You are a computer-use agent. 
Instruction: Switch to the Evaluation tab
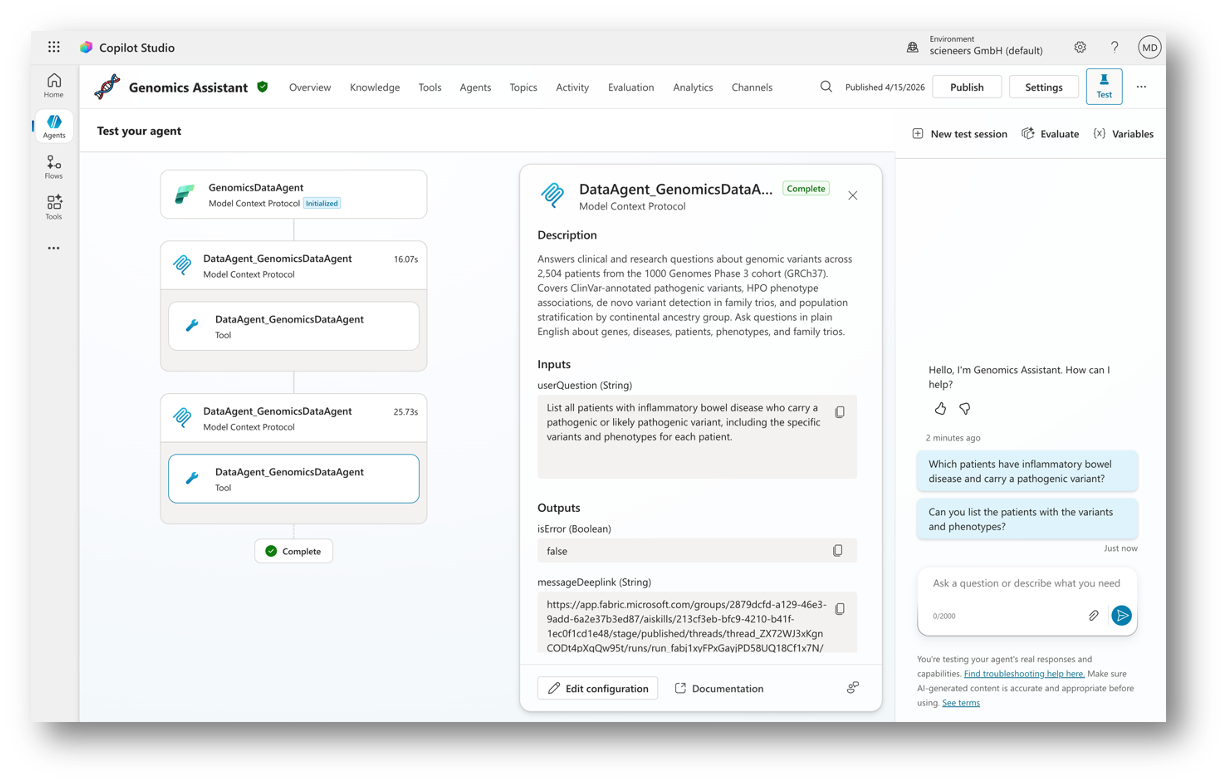coord(631,87)
